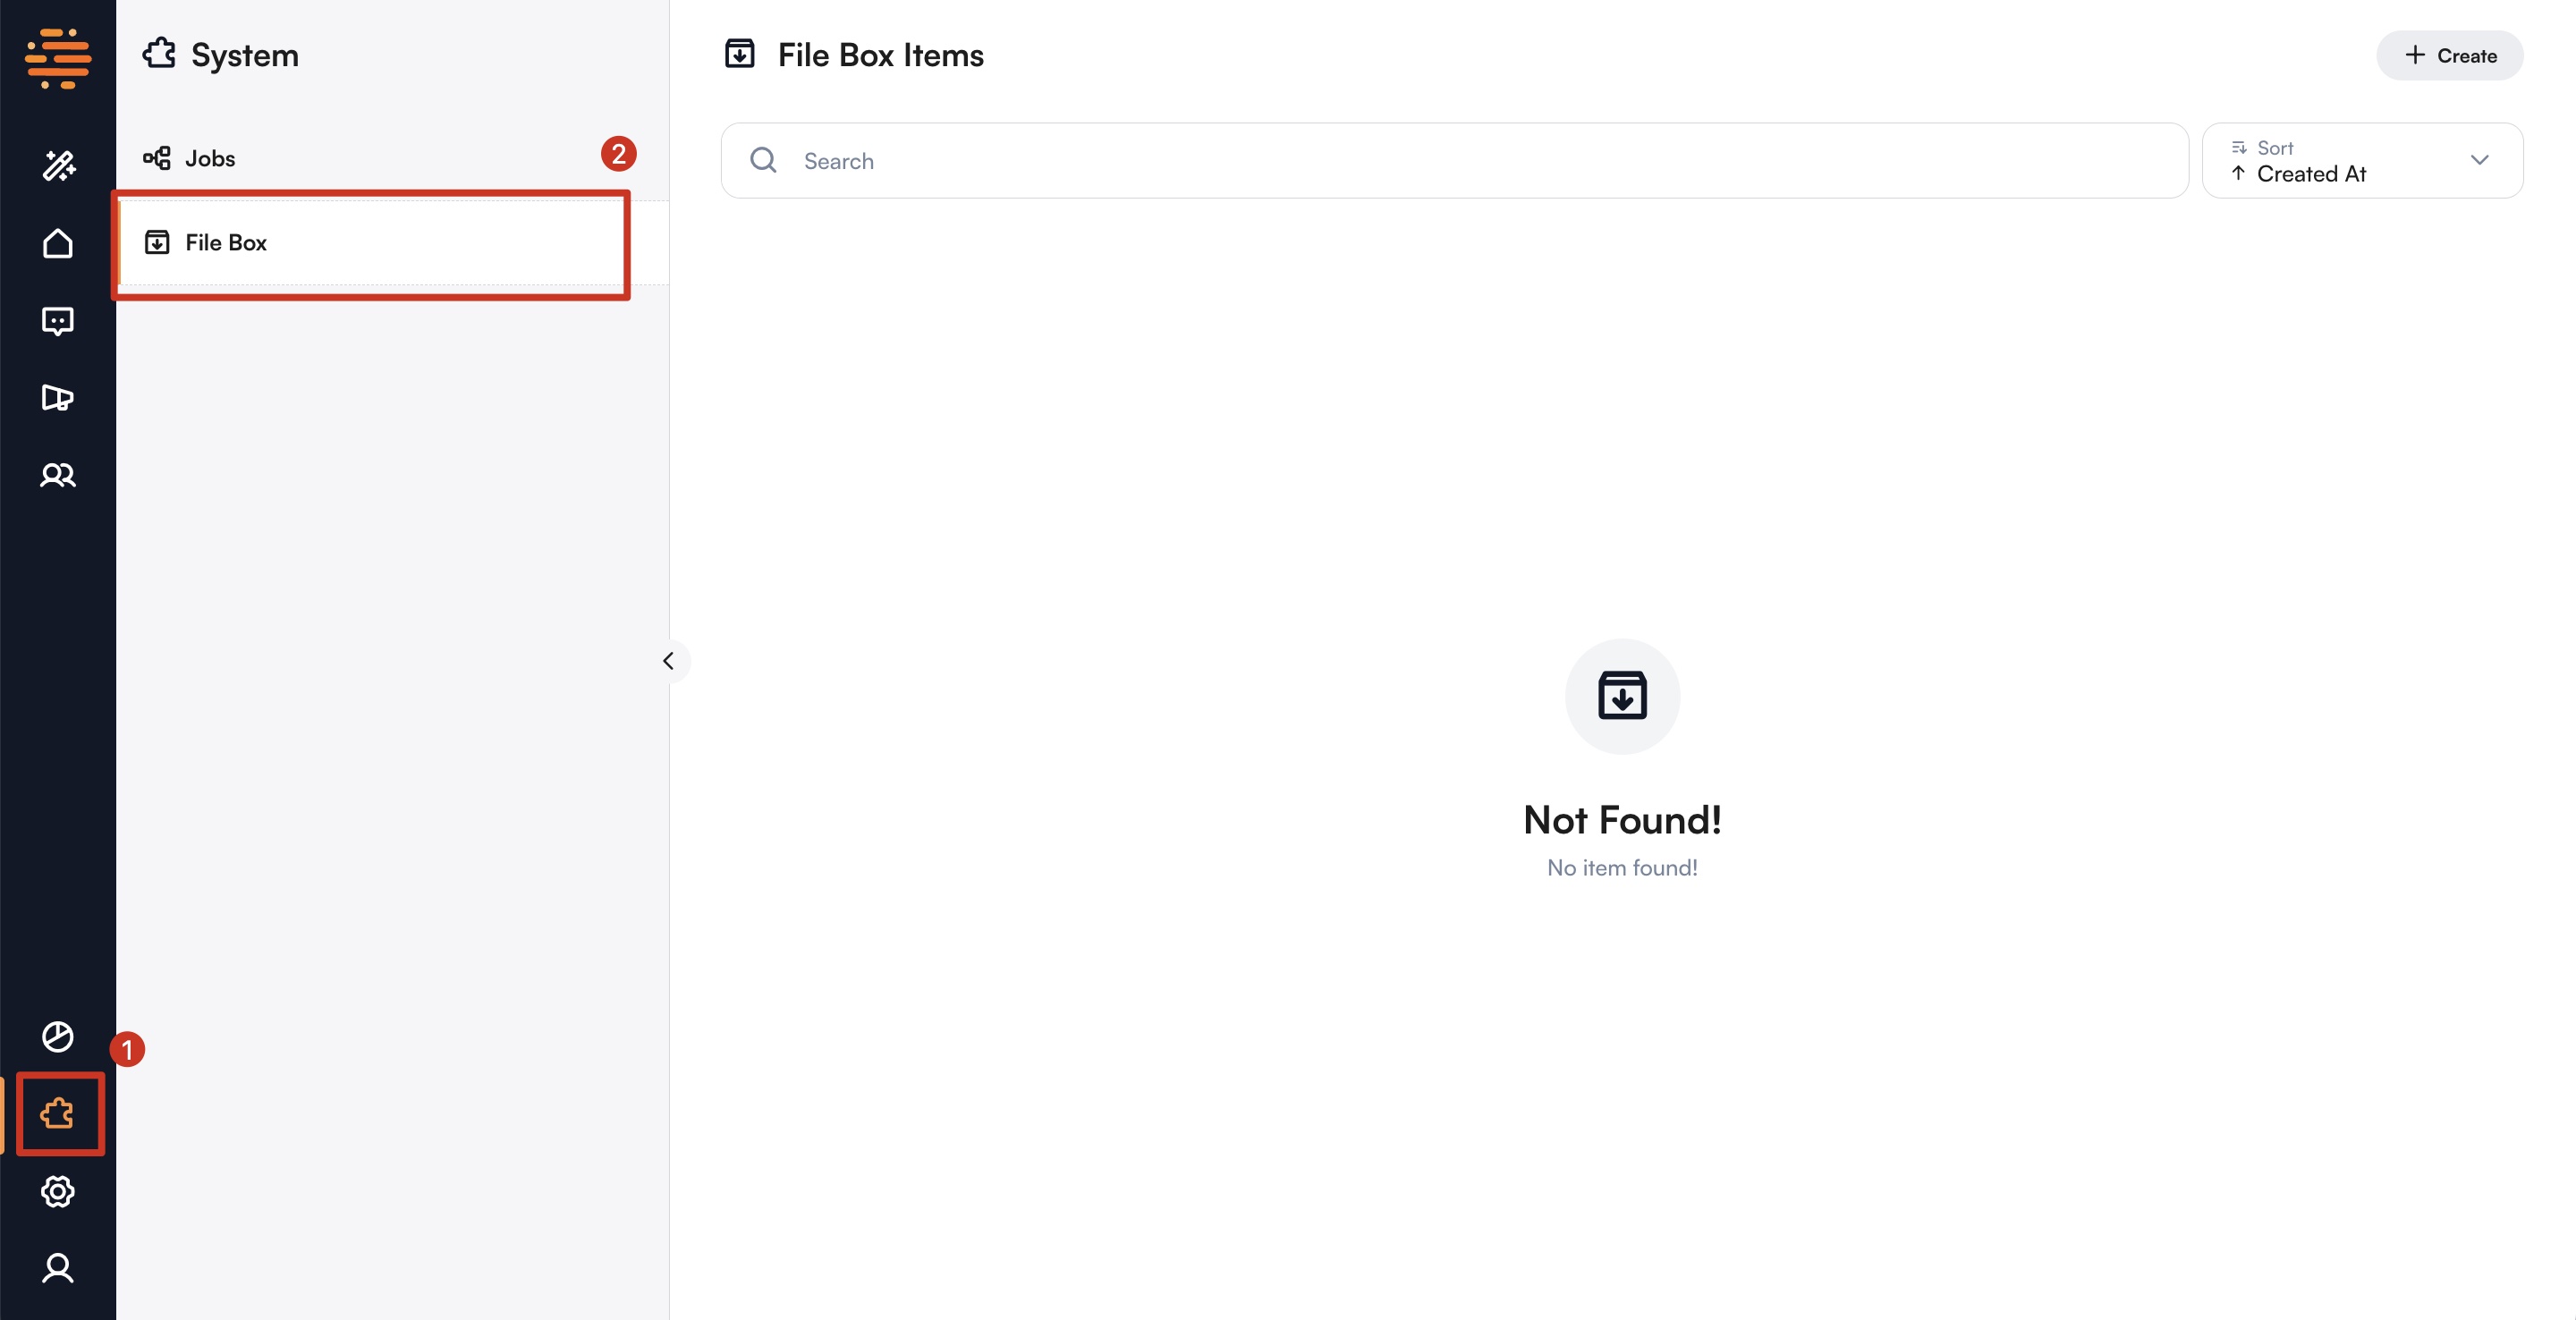Open the chat bot sidebar icon
Viewport: 2576px width, 1320px height.
(x=58, y=321)
